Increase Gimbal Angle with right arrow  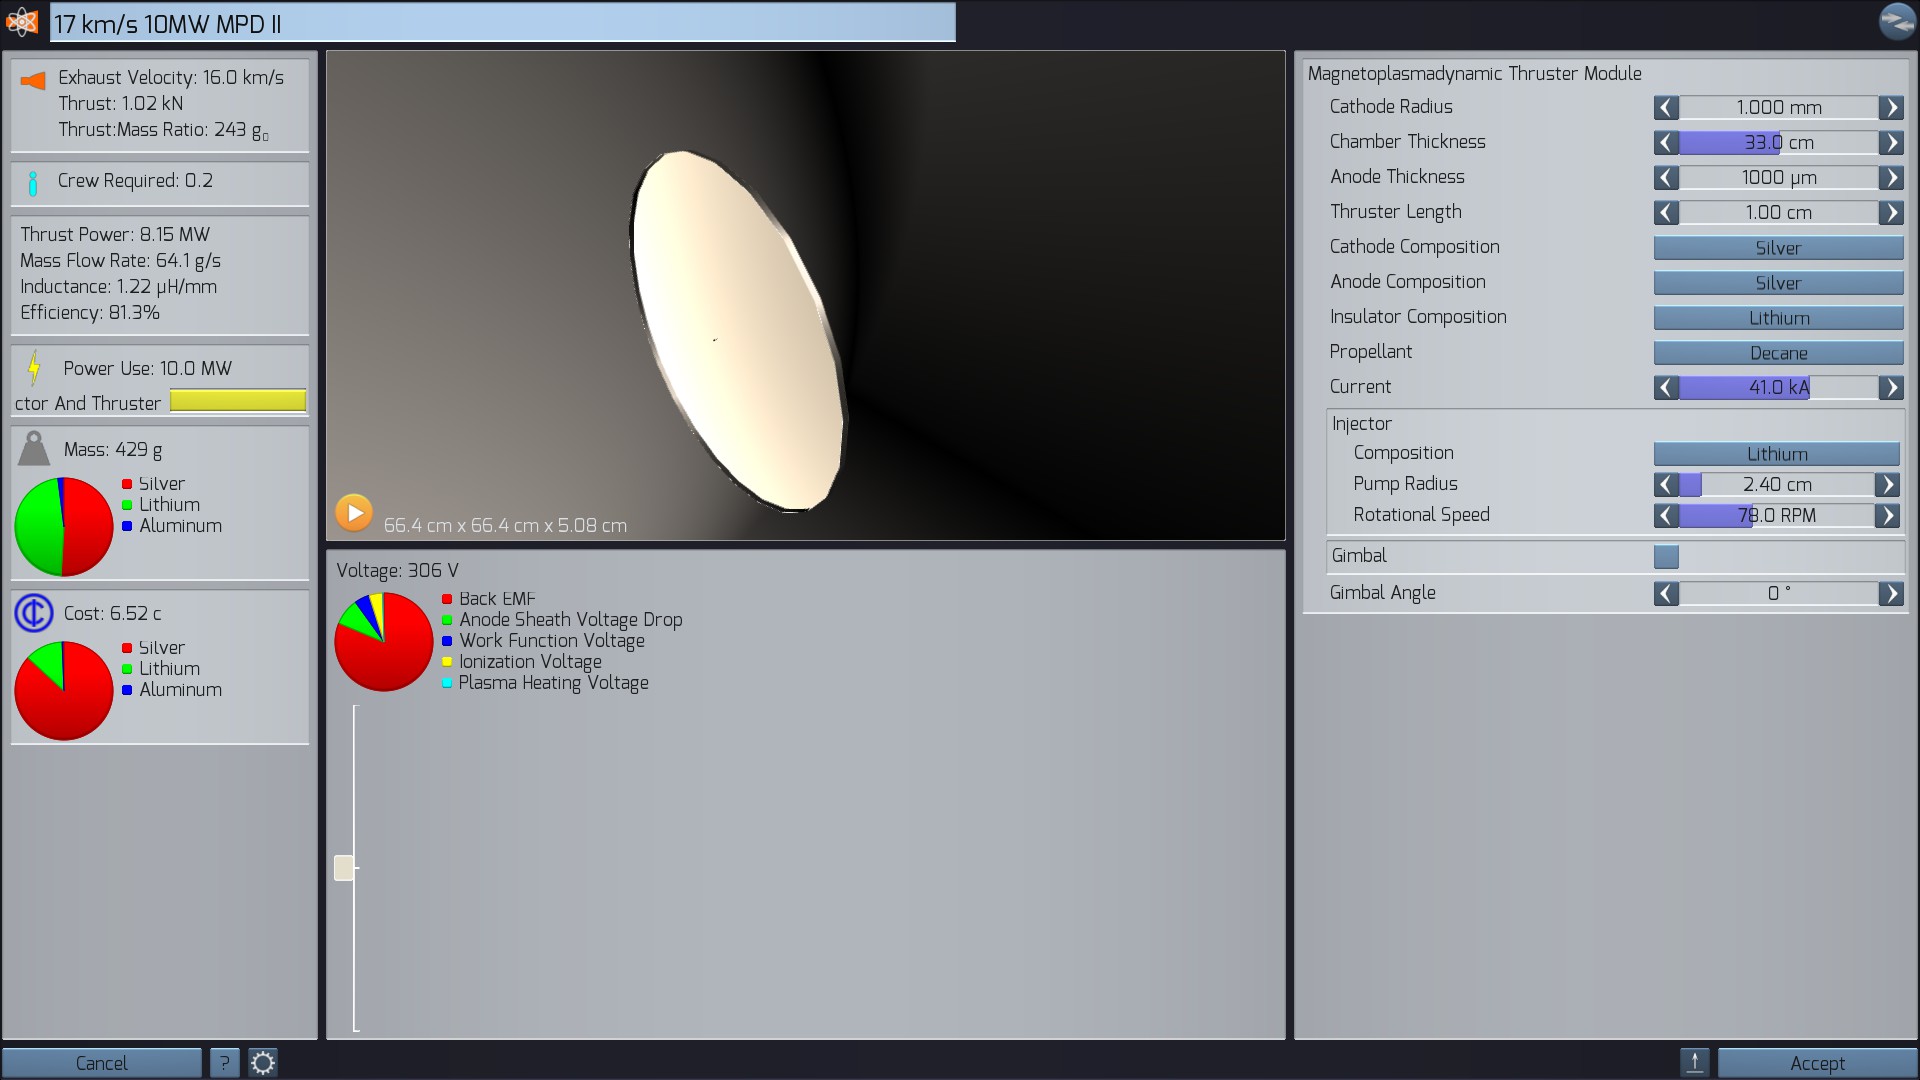click(1890, 593)
